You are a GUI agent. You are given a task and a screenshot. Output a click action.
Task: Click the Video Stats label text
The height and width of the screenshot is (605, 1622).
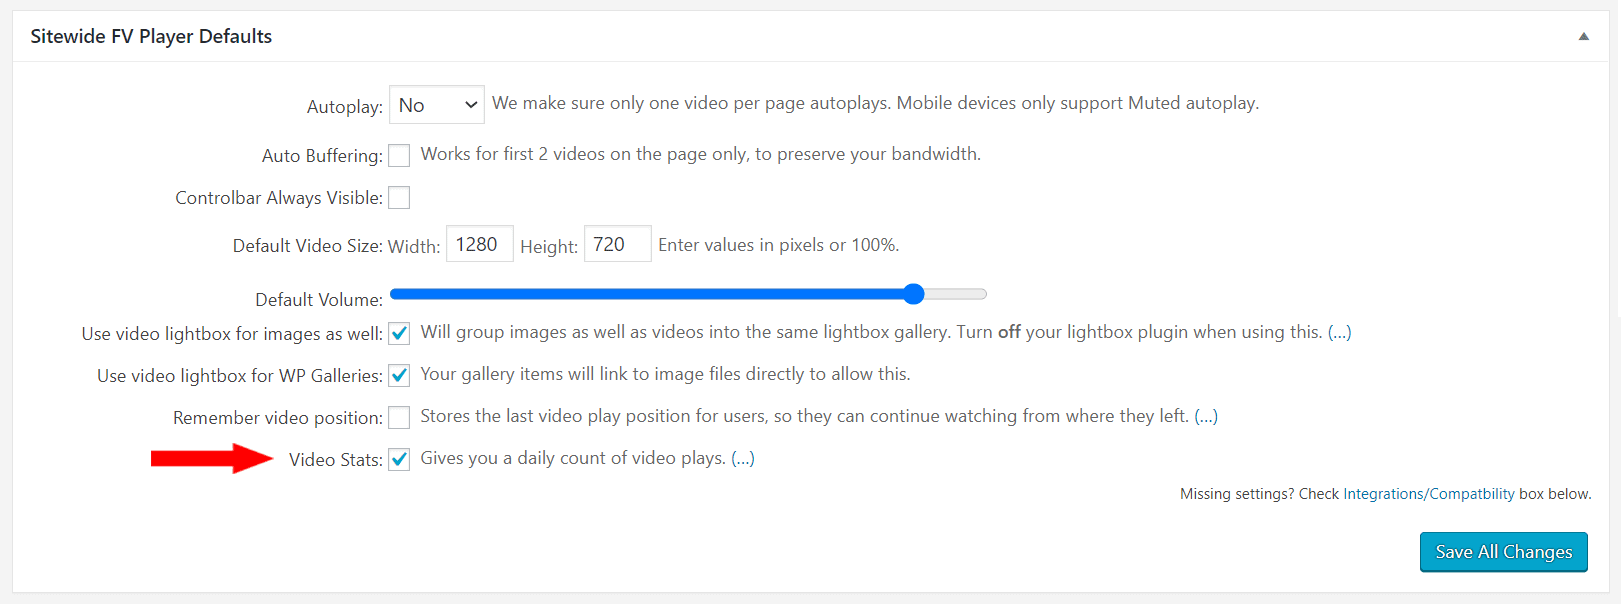[x=335, y=459]
